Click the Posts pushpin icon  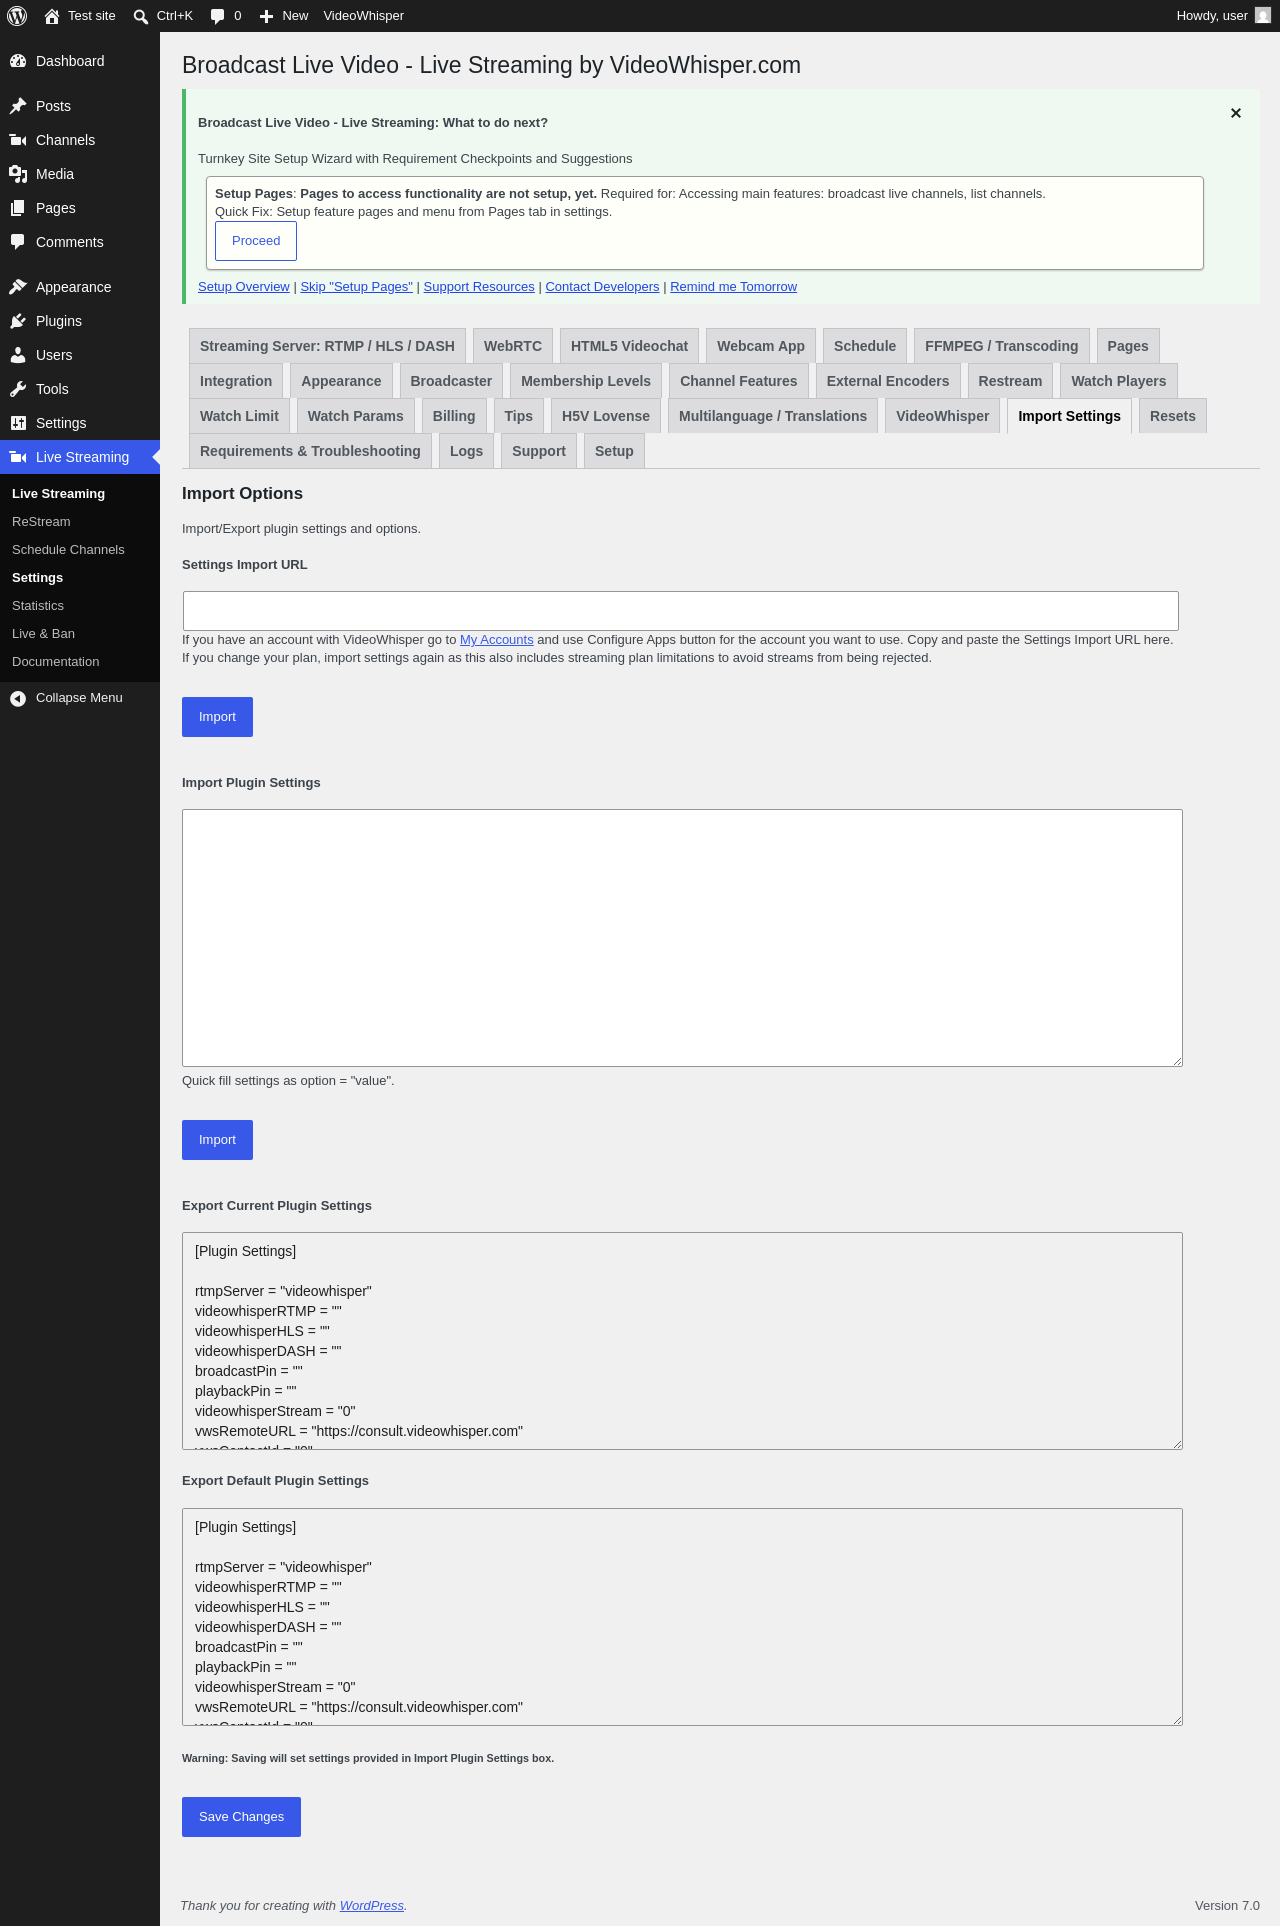18,106
